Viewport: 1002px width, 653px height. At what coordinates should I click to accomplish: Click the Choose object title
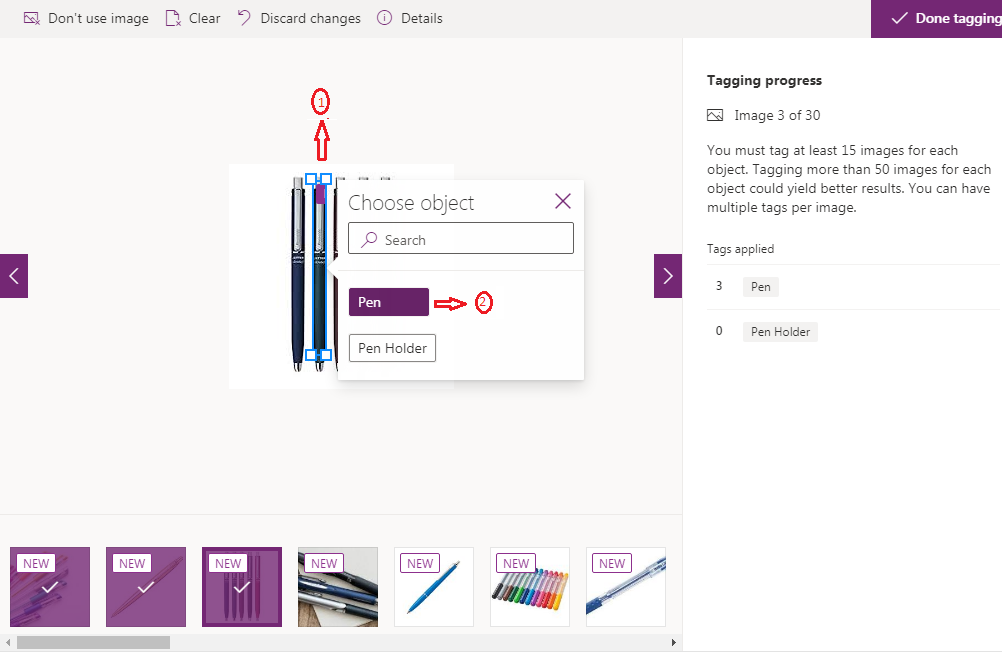[x=411, y=203]
